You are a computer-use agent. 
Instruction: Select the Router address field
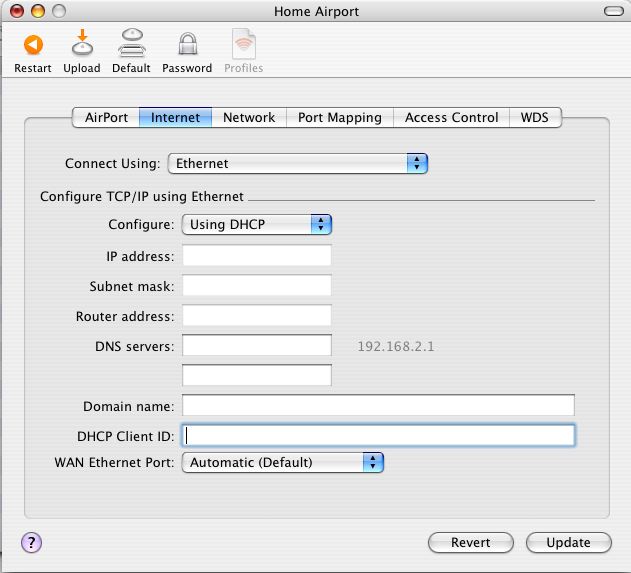point(257,315)
